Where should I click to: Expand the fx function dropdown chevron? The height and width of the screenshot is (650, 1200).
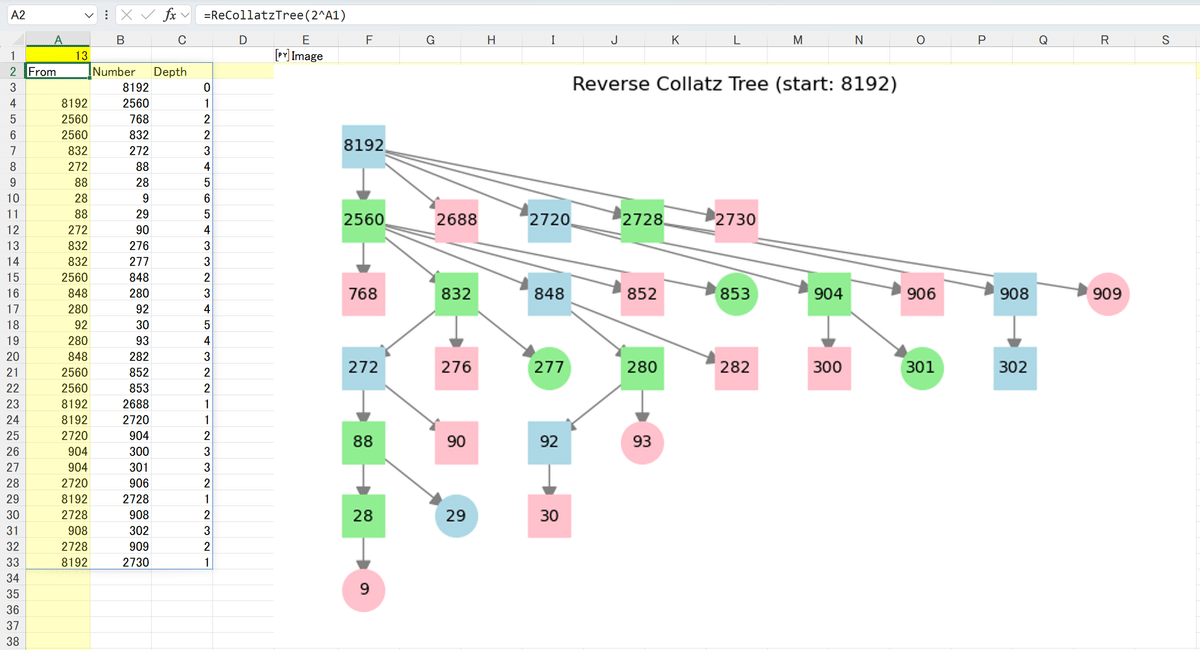(x=186, y=14)
